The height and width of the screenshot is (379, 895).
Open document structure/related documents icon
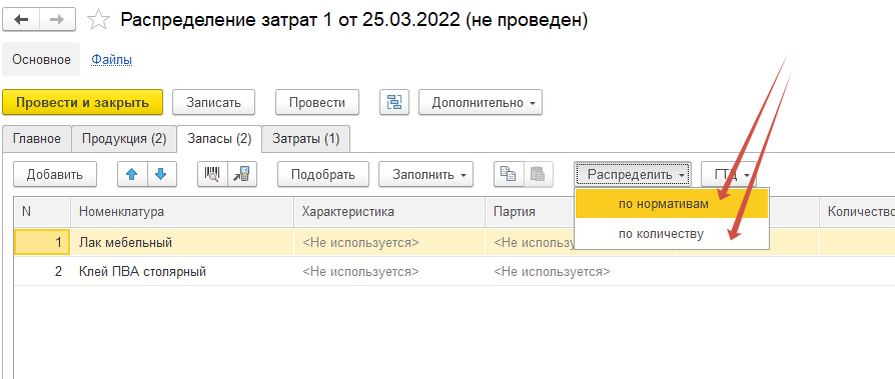pos(394,103)
